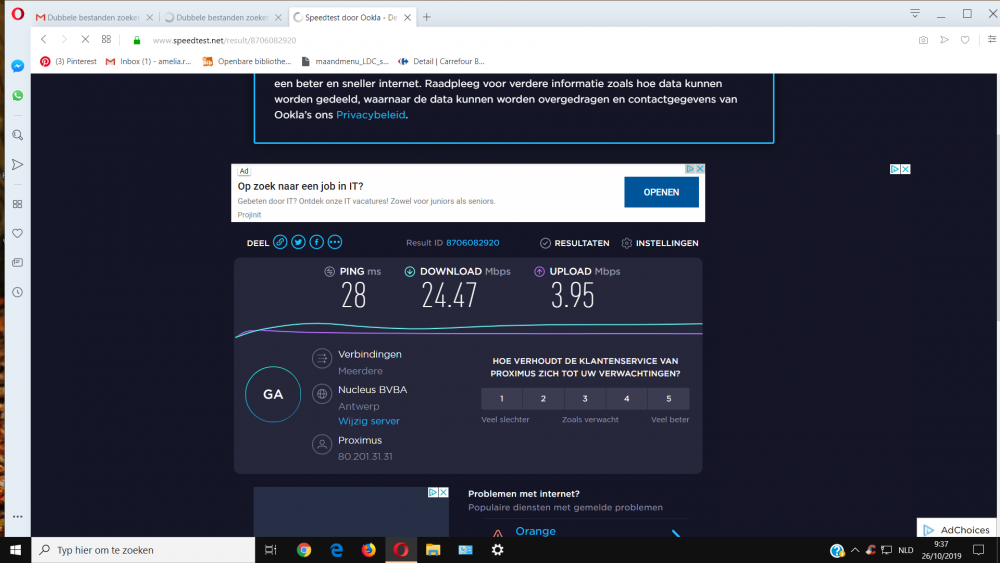The image size is (1000, 563).
Task: Click the OPENEN ad button
Action: 661,192
